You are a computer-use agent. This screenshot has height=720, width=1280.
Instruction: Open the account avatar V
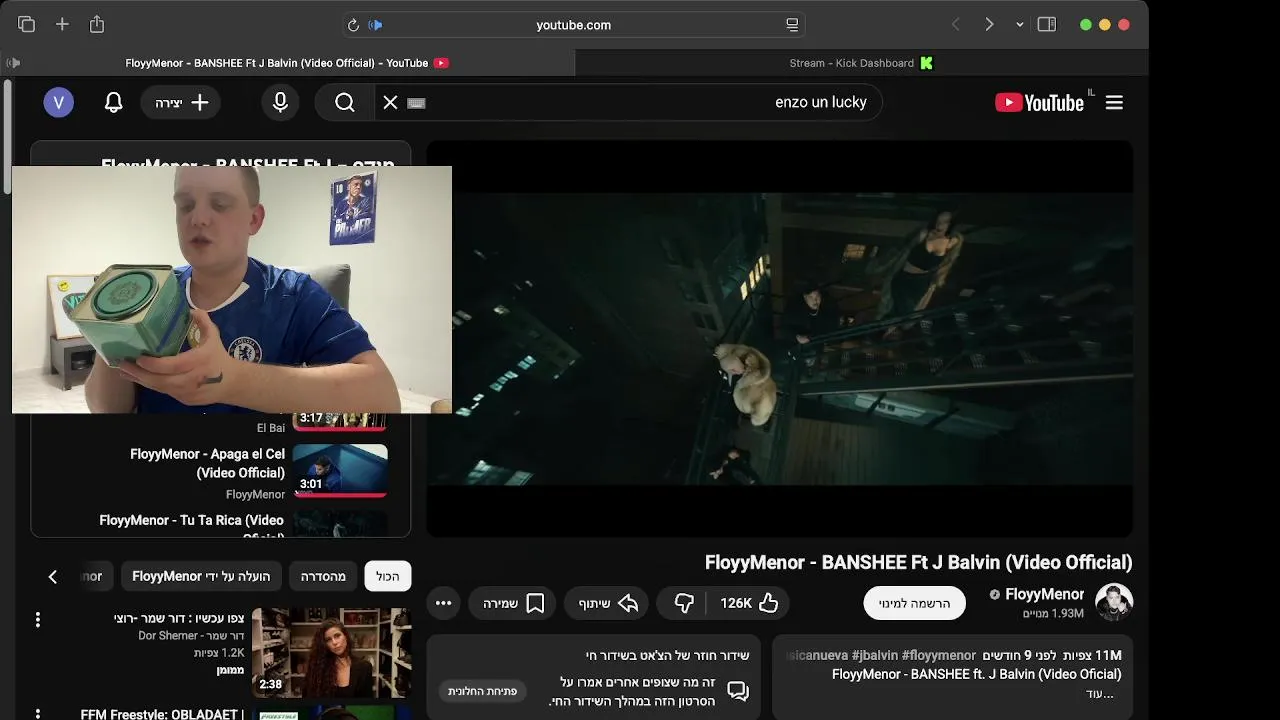(x=58, y=102)
